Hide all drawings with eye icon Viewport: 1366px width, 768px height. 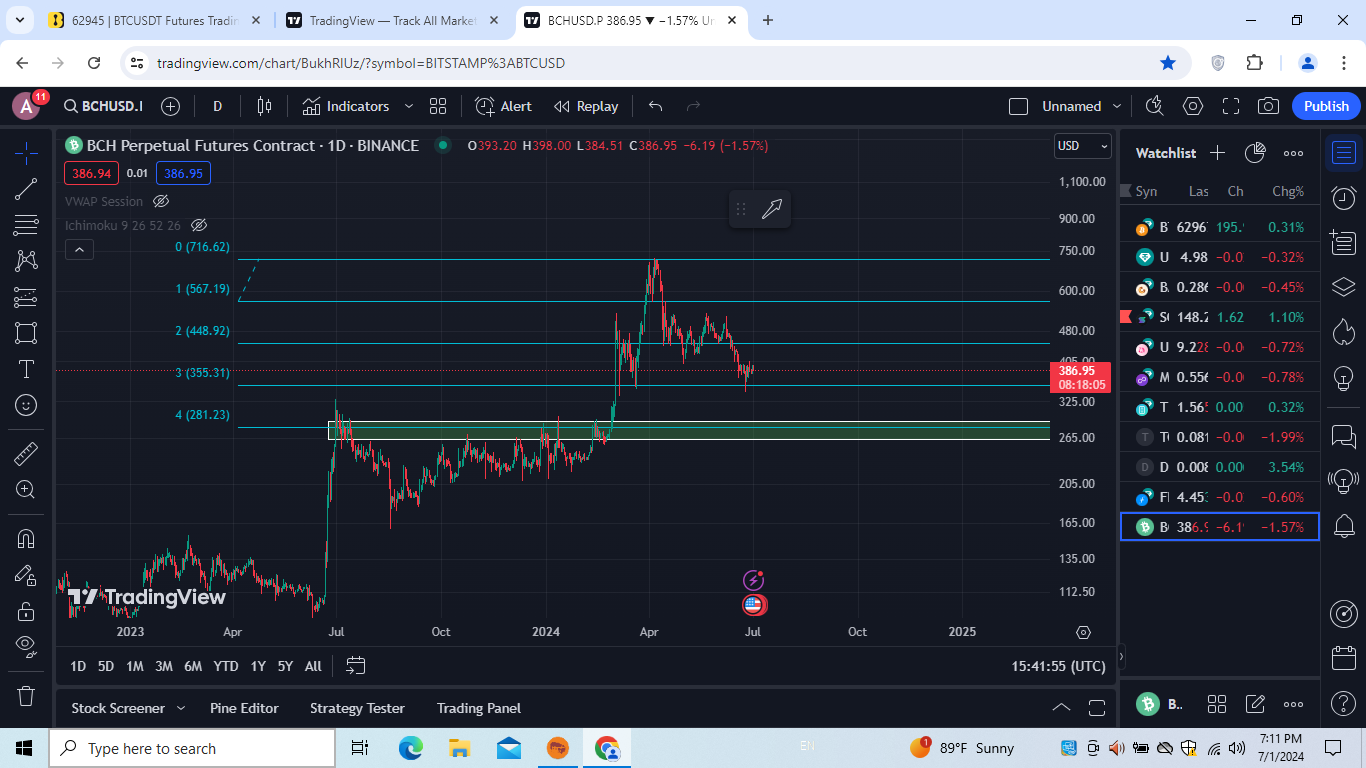pyautogui.click(x=26, y=646)
